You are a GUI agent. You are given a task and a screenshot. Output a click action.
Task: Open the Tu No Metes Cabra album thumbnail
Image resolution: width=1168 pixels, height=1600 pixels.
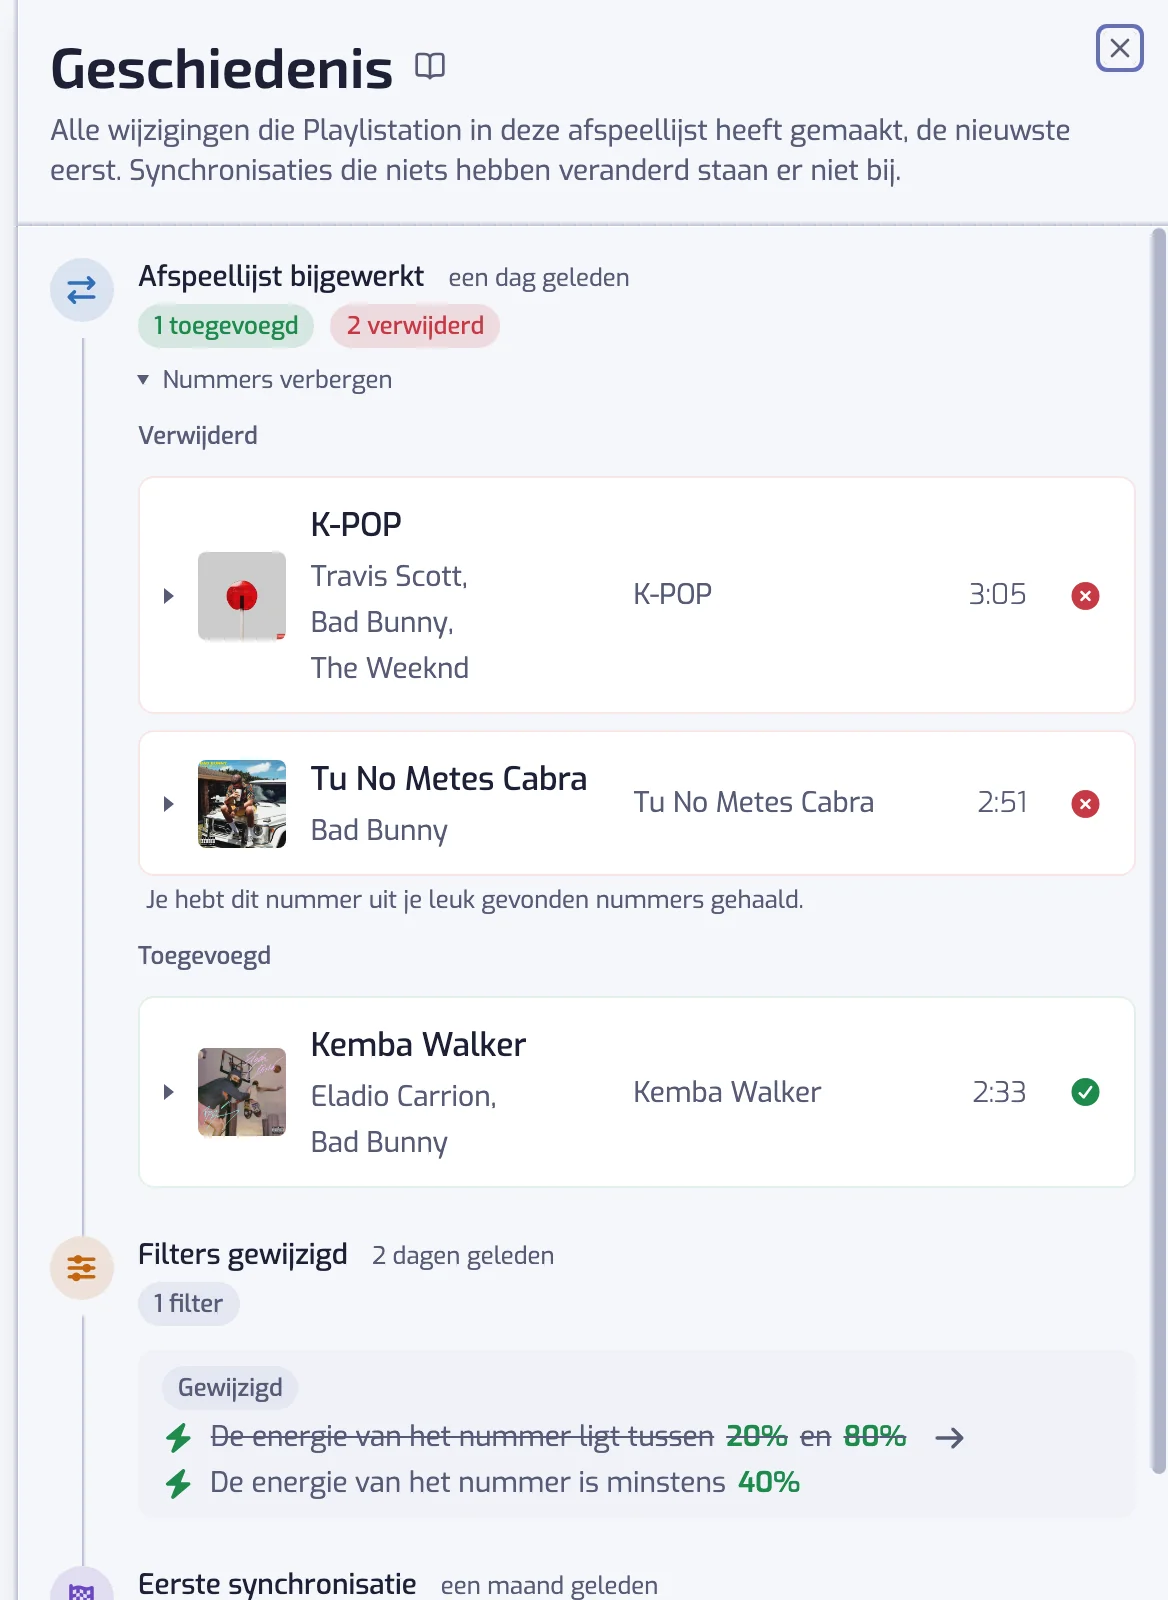pos(242,804)
